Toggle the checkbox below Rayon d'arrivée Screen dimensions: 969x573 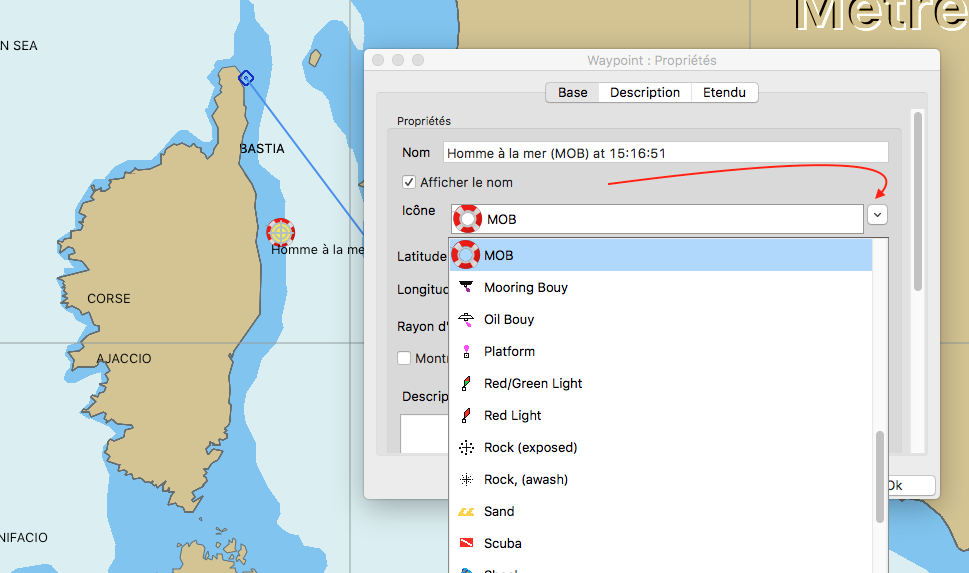point(404,358)
